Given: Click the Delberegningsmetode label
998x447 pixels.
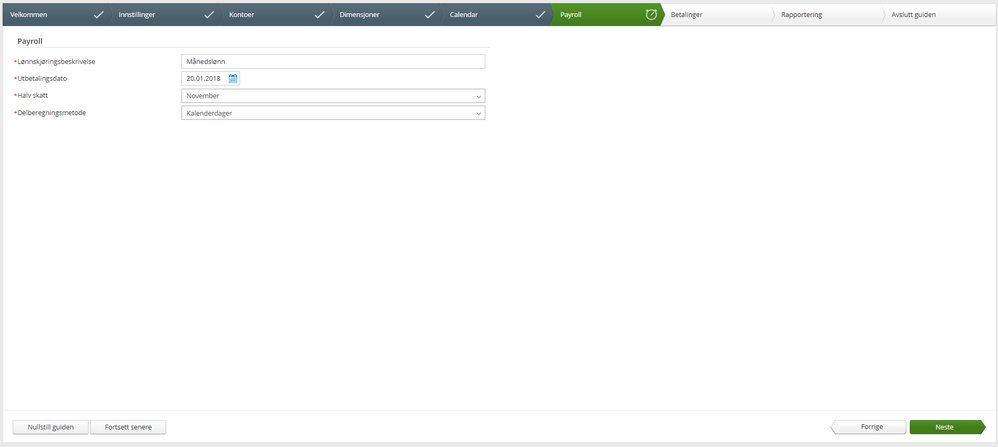Looking at the screenshot, I should (52, 113).
